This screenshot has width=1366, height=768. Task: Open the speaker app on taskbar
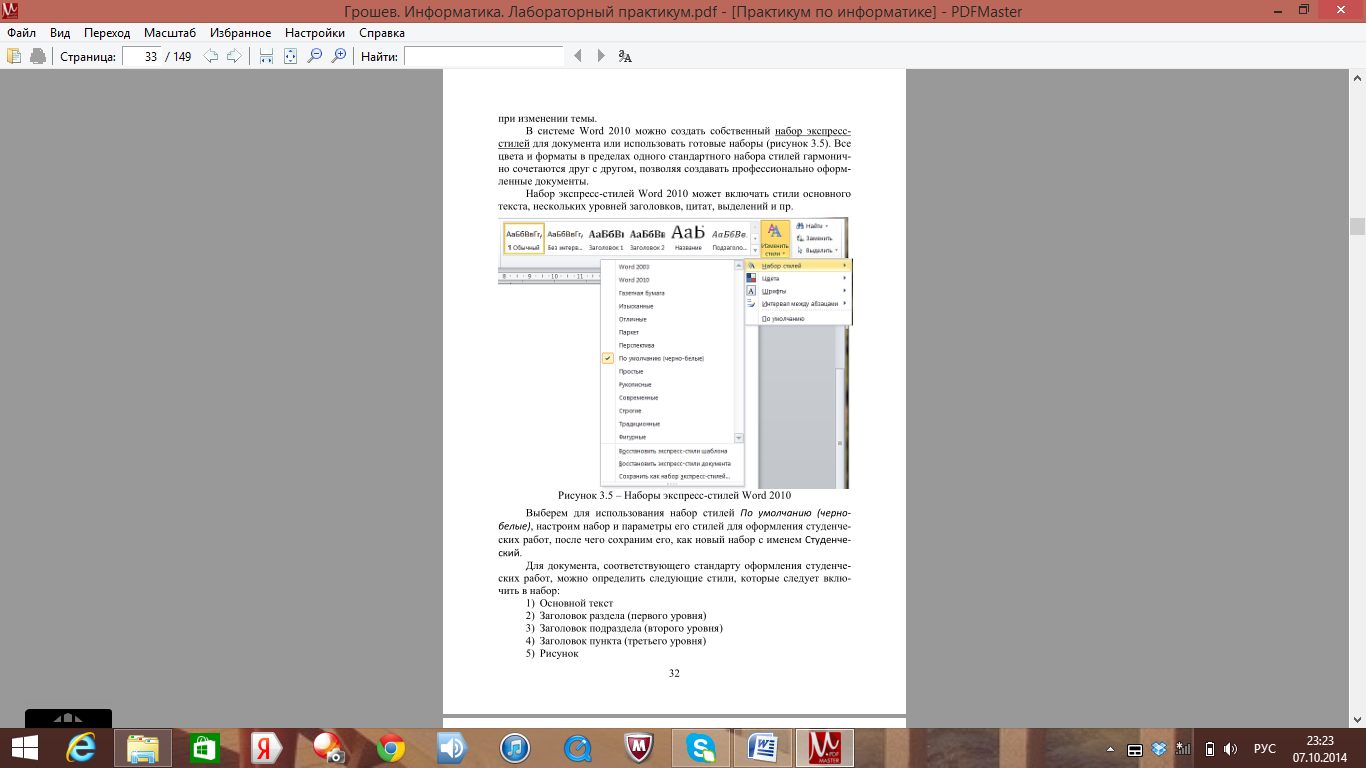(452, 748)
